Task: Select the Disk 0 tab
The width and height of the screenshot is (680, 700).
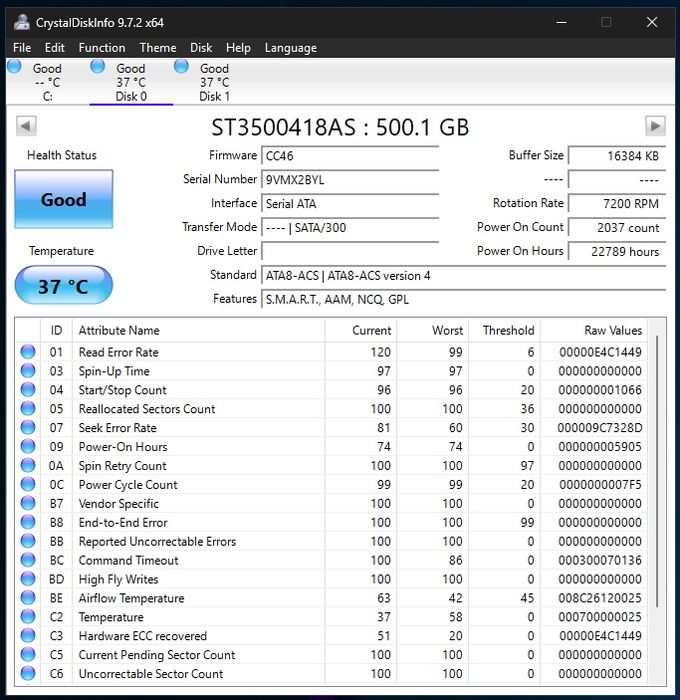Action: pos(131,82)
